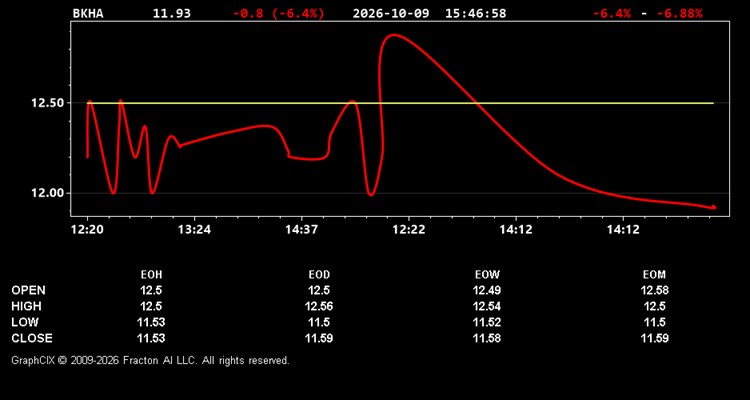Select the 13:24 time axis label
Image resolution: width=750 pixels, height=400 pixels.
coord(194,230)
